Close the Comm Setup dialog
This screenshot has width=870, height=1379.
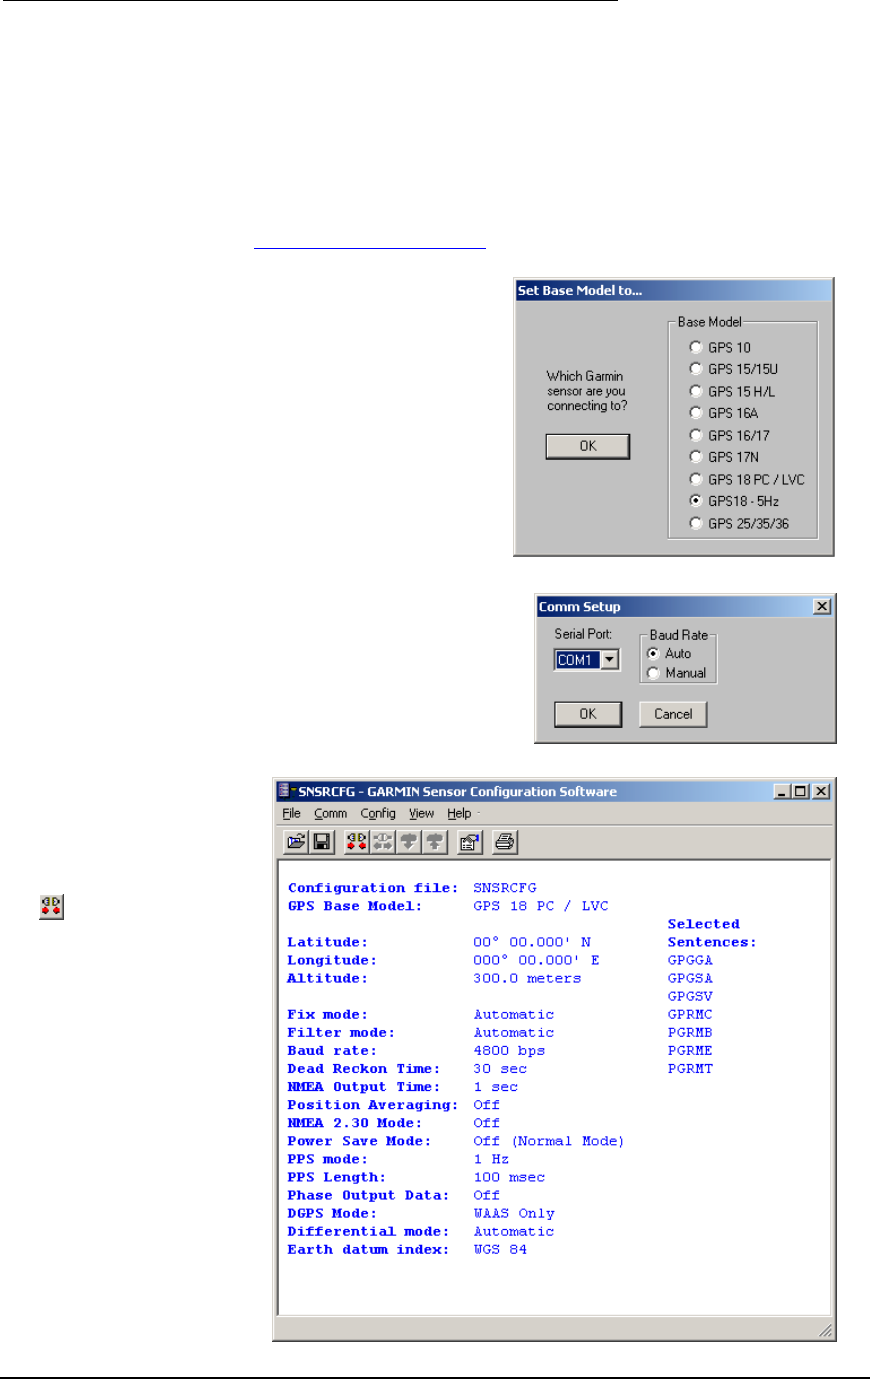[x=822, y=606]
